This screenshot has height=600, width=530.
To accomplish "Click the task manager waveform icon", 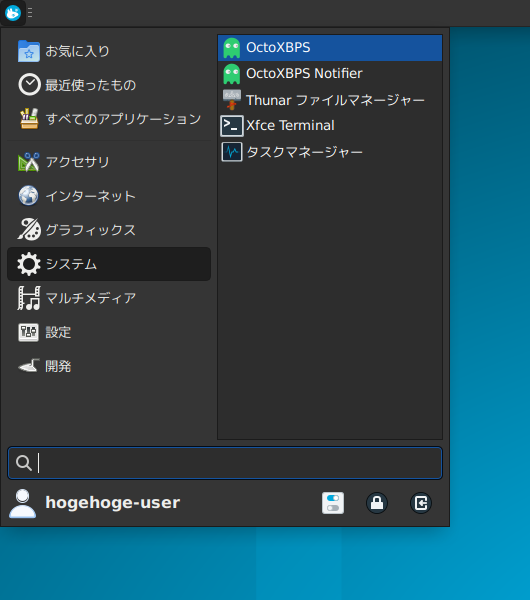I will tap(232, 152).
